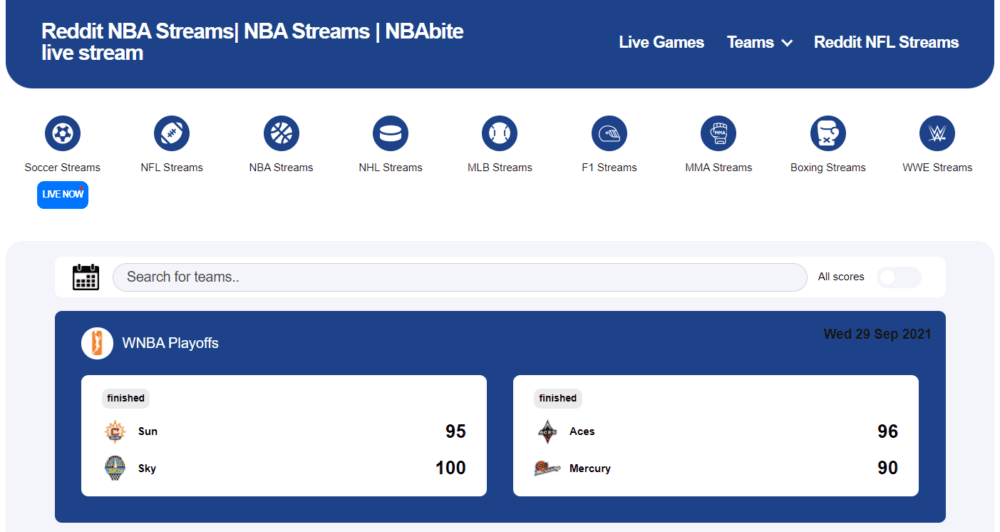Viewport: 1000px width, 532px height.
Task: Open the Sun vs Sky game card
Action: point(284,435)
